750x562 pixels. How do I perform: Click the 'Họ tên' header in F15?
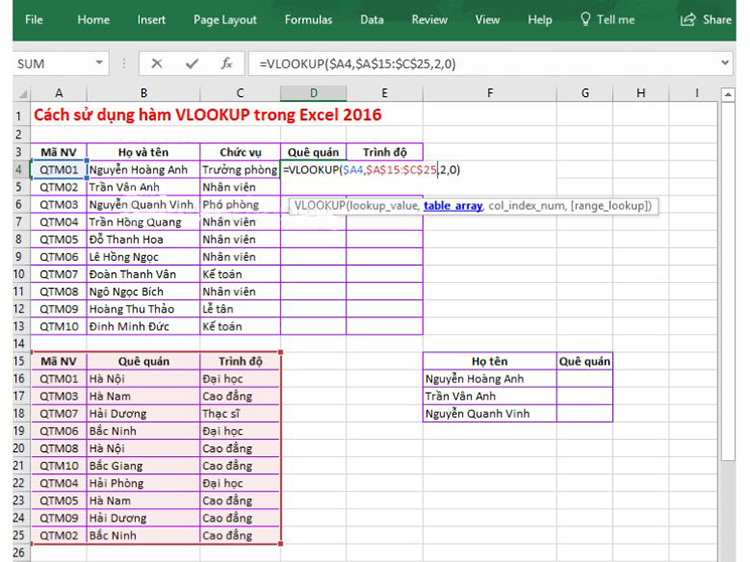tap(490, 361)
